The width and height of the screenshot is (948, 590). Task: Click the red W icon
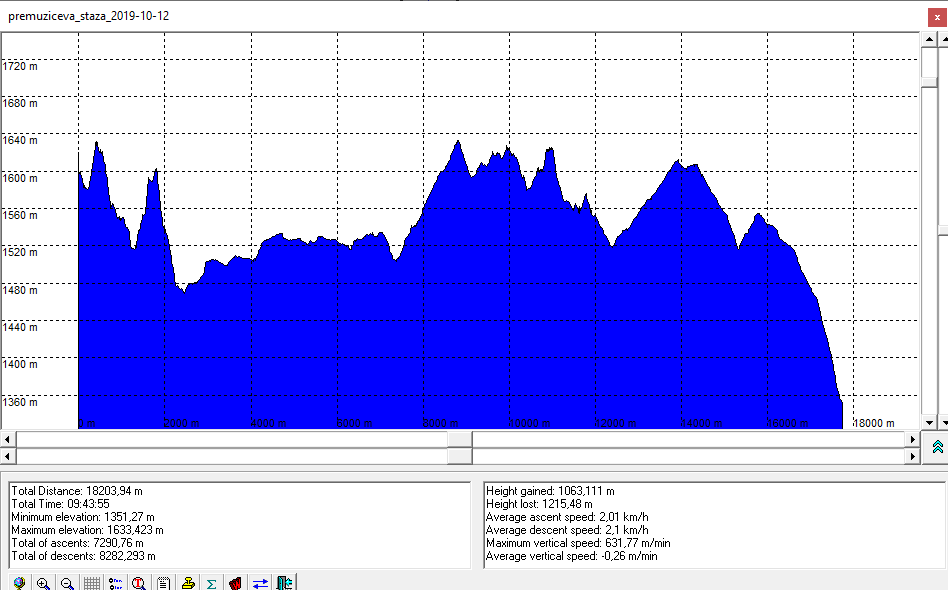pyautogui.click(x=235, y=582)
